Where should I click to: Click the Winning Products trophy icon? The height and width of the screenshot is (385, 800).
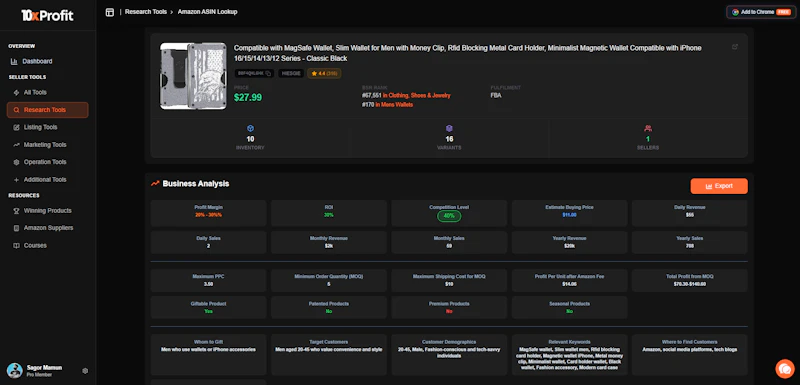click(x=16, y=211)
